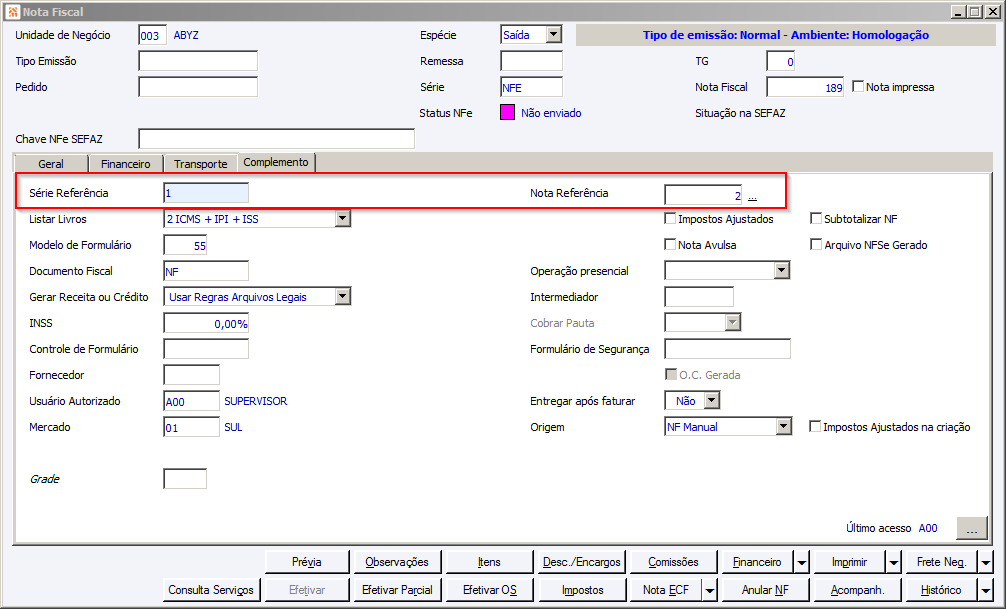1006x609 pixels.
Task: Click the bottom Financeiro button
Action: point(757,562)
